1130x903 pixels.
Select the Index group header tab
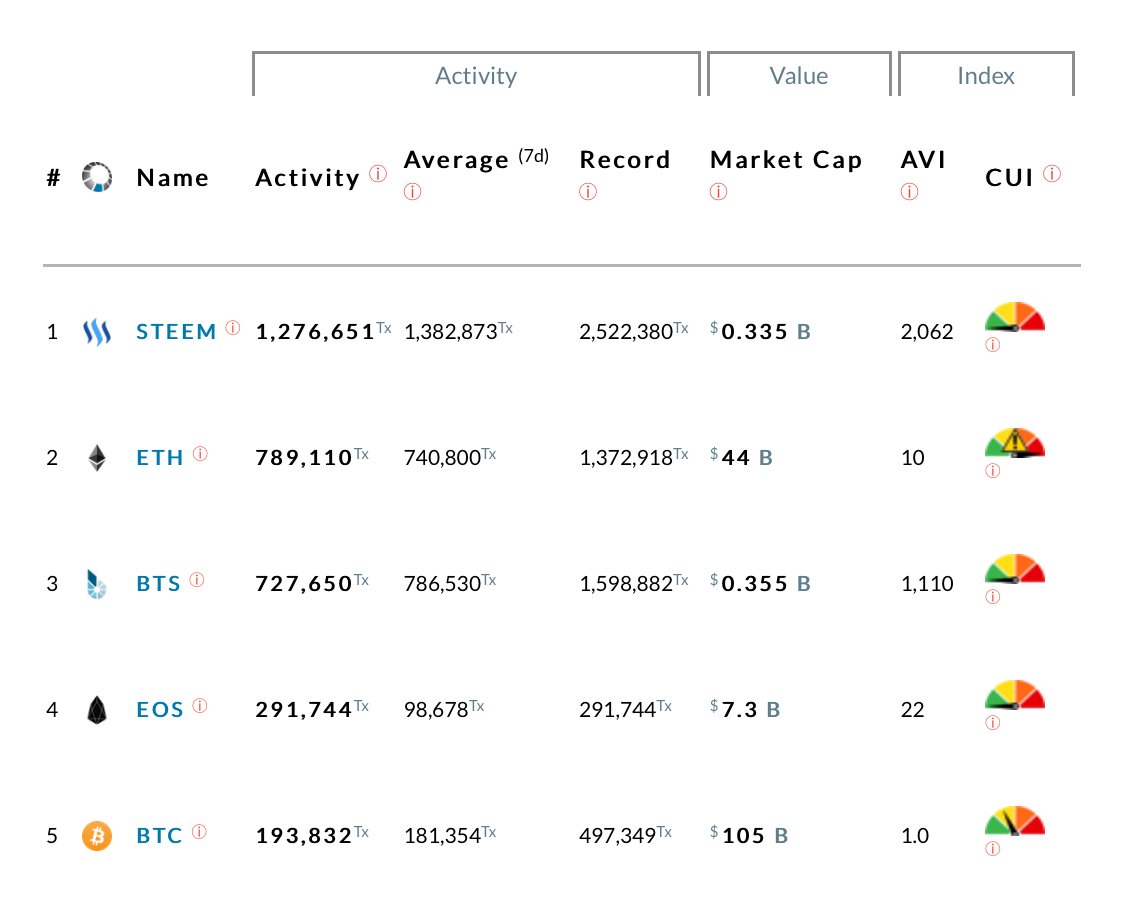(x=987, y=74)
